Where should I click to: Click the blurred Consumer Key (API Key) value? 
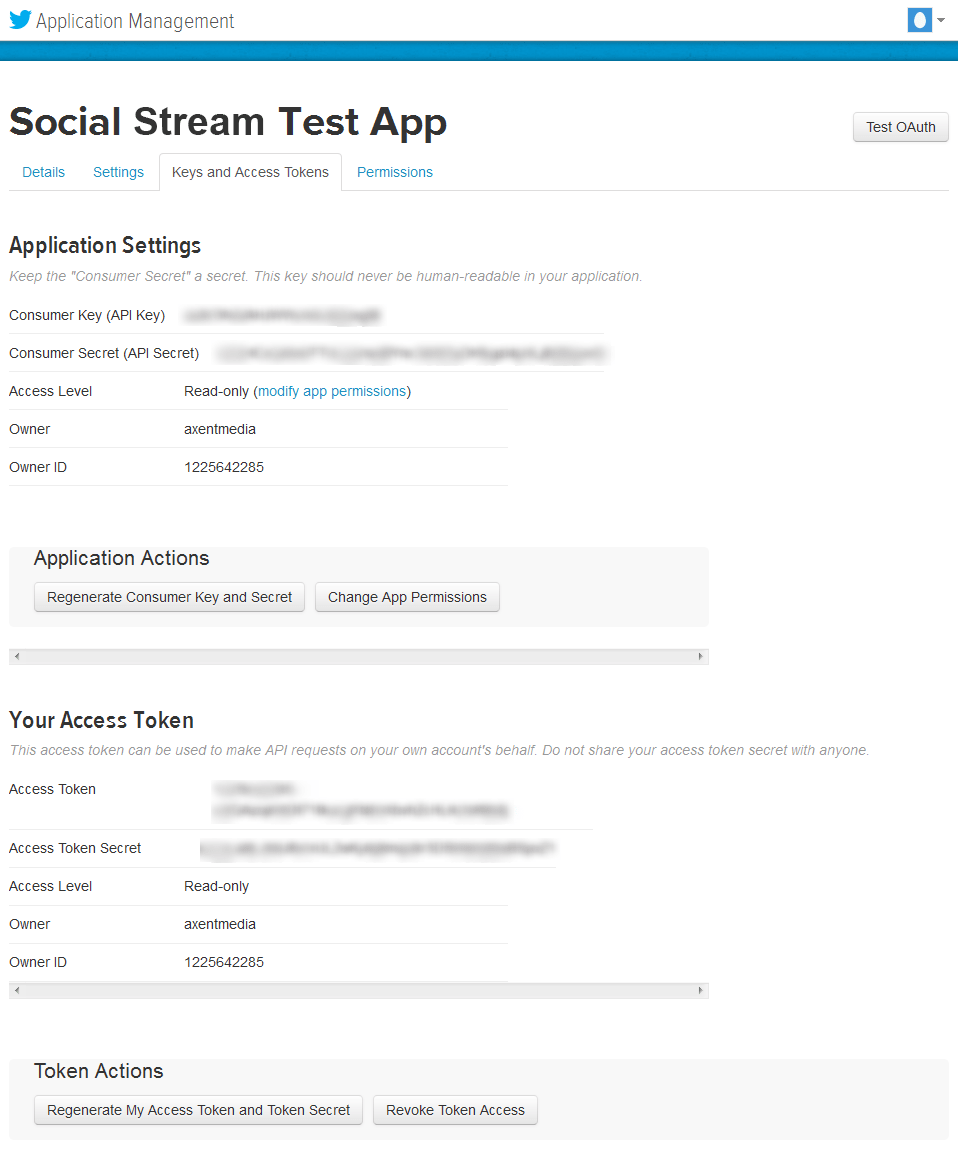282,315
